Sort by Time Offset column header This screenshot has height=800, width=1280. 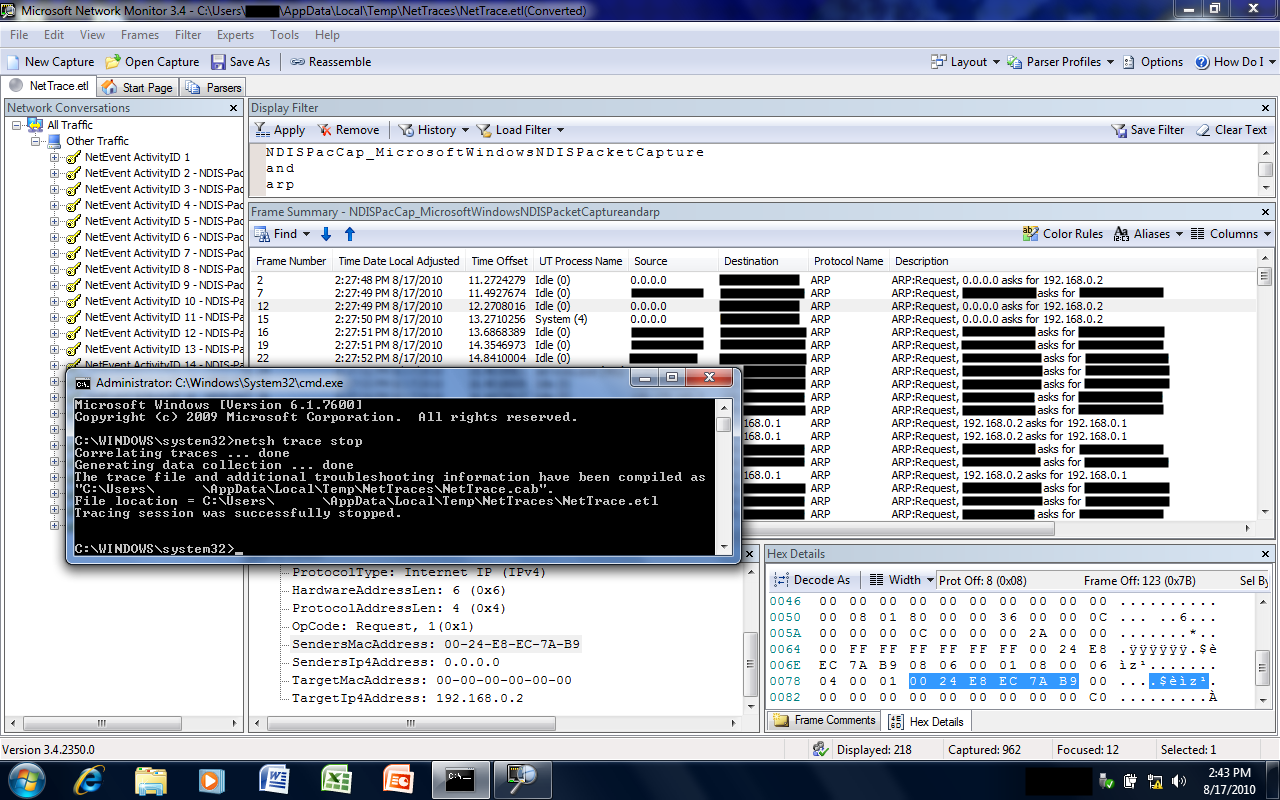499,261
